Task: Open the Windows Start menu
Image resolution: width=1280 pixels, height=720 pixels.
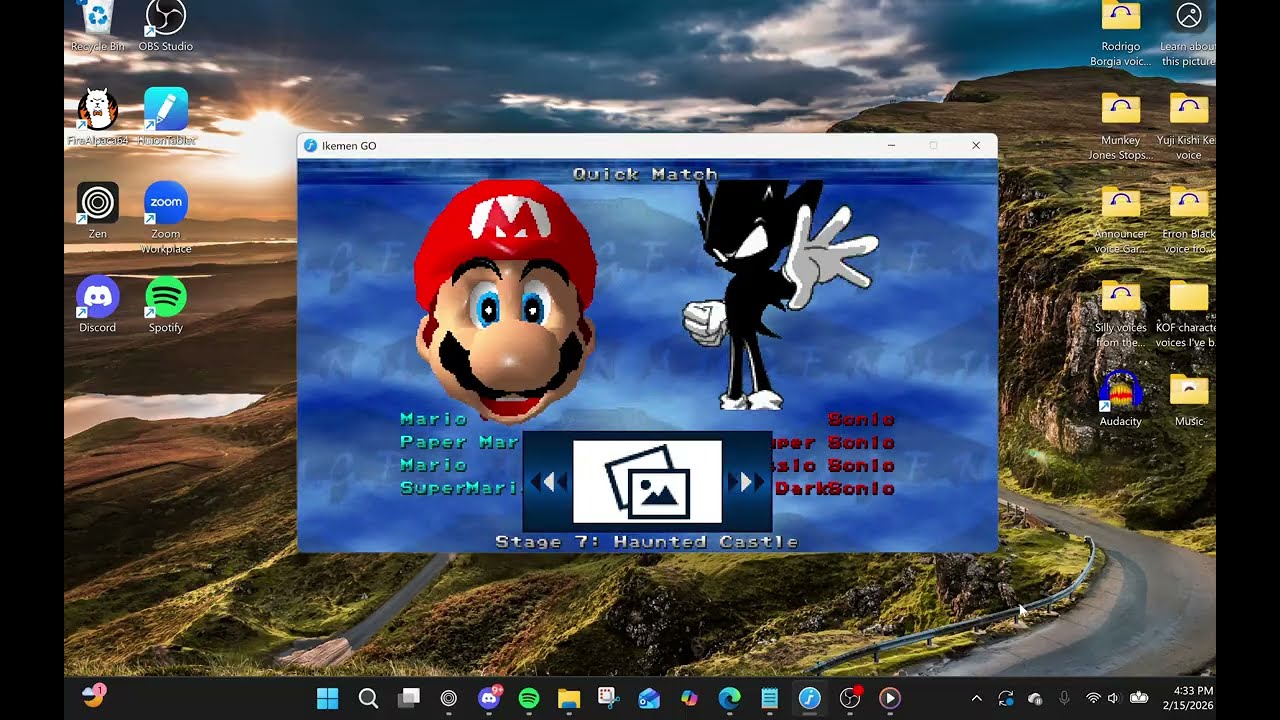Action: point(327,698)
